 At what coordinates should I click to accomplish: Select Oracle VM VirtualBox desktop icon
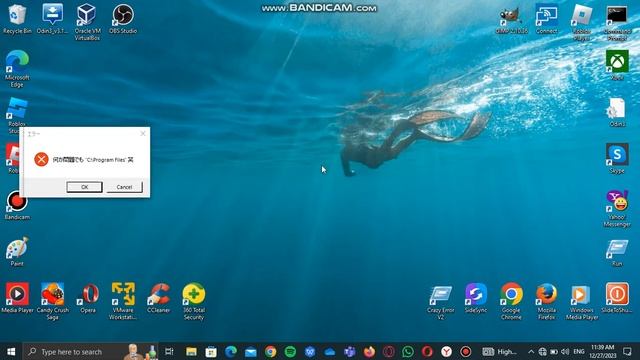pyautogui.click(x=87, y=22)
